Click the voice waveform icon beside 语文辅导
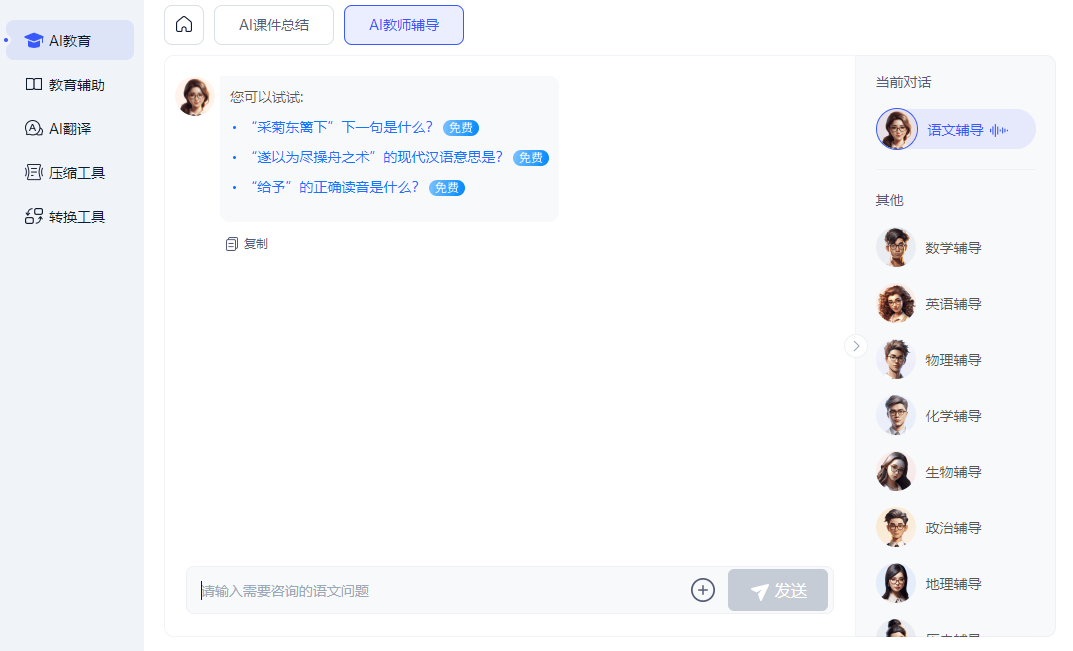Image resolution: width=1073 pixels, height=651 pixels. coord(999,130)
